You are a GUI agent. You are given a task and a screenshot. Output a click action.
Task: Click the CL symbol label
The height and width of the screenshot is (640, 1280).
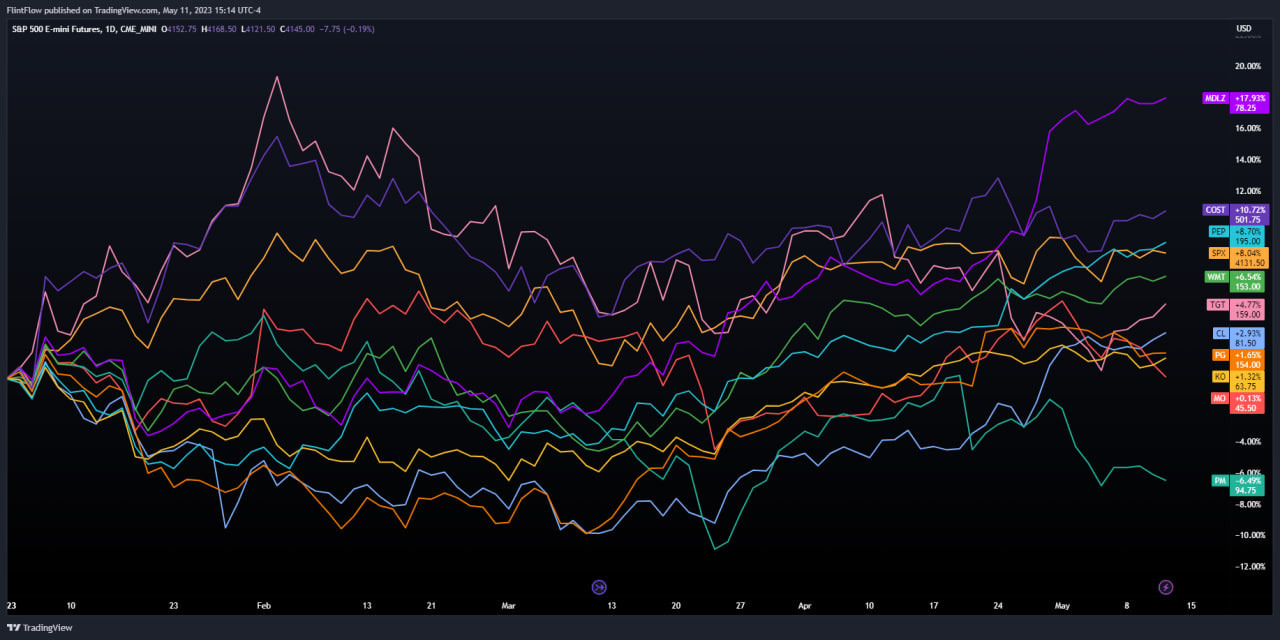(x=1220, y=333)
